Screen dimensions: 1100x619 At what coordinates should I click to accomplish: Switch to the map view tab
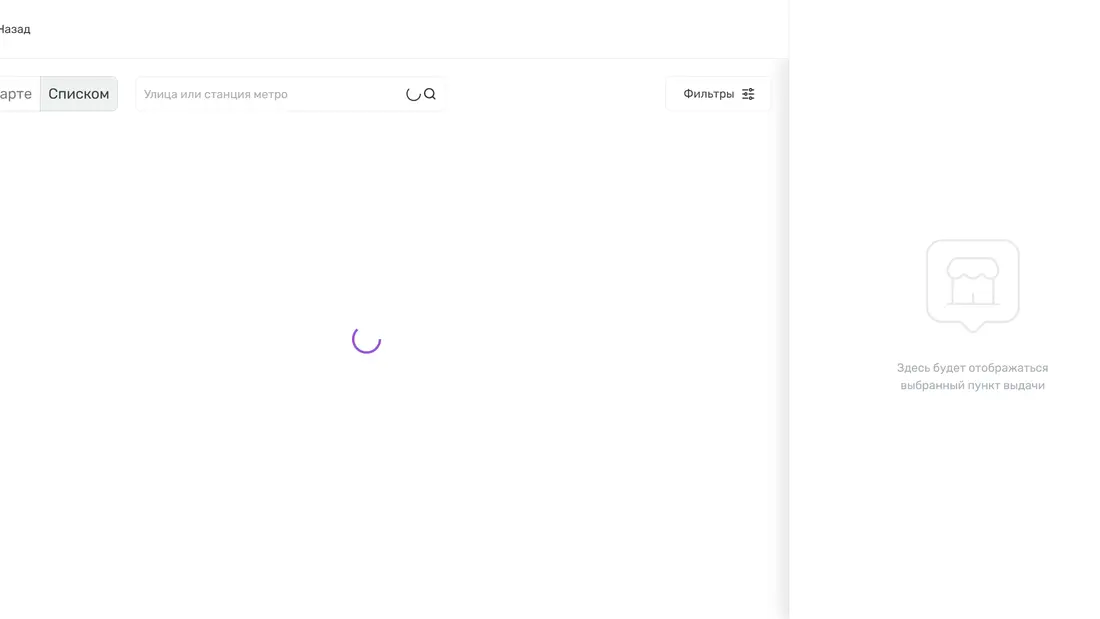coord(16,94)
